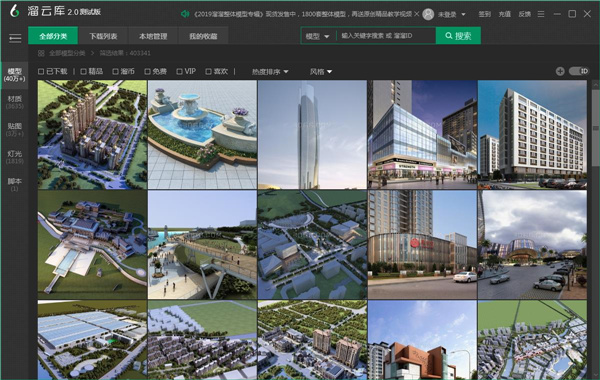Dismiss the announcement banner with the X
This screenshot has width=600, height=380.
pos(416,14)
